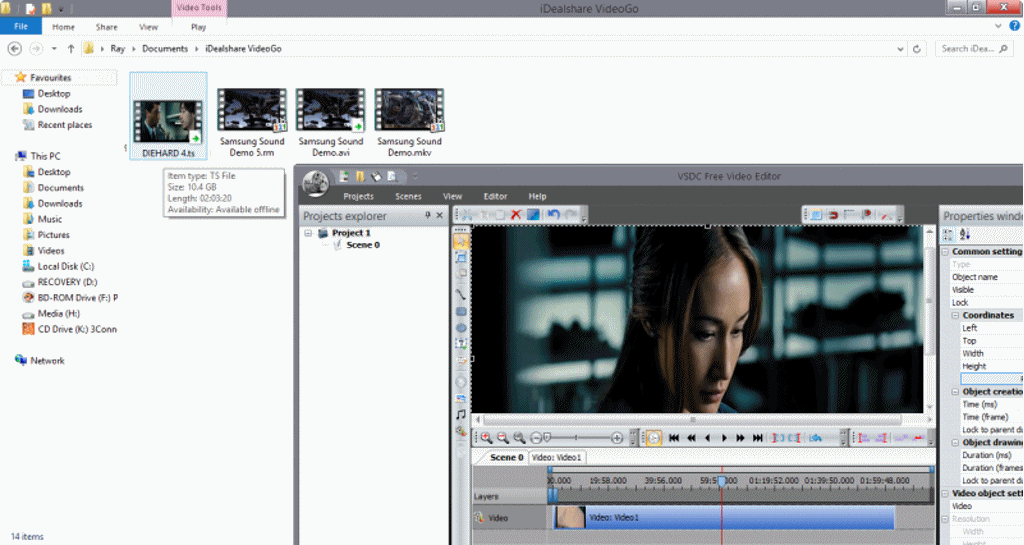The width and height of the screenshot is (1024, 545).
Task: Click the zoom out magnifier on timeline toolbar
Action: [x=503, y=438]
